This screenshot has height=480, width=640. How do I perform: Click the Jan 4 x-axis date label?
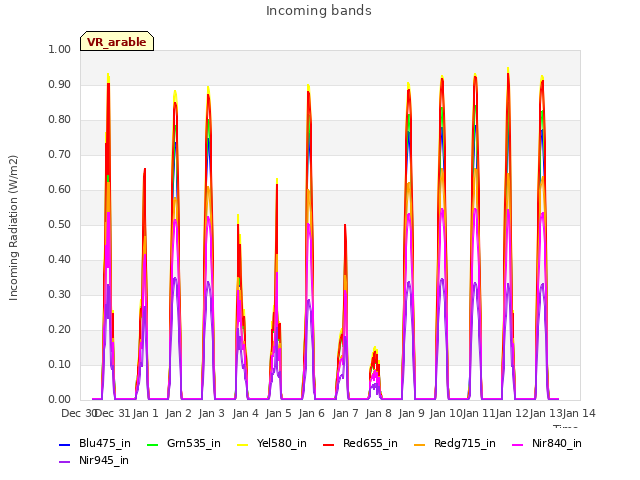click(x=245, y=413)
